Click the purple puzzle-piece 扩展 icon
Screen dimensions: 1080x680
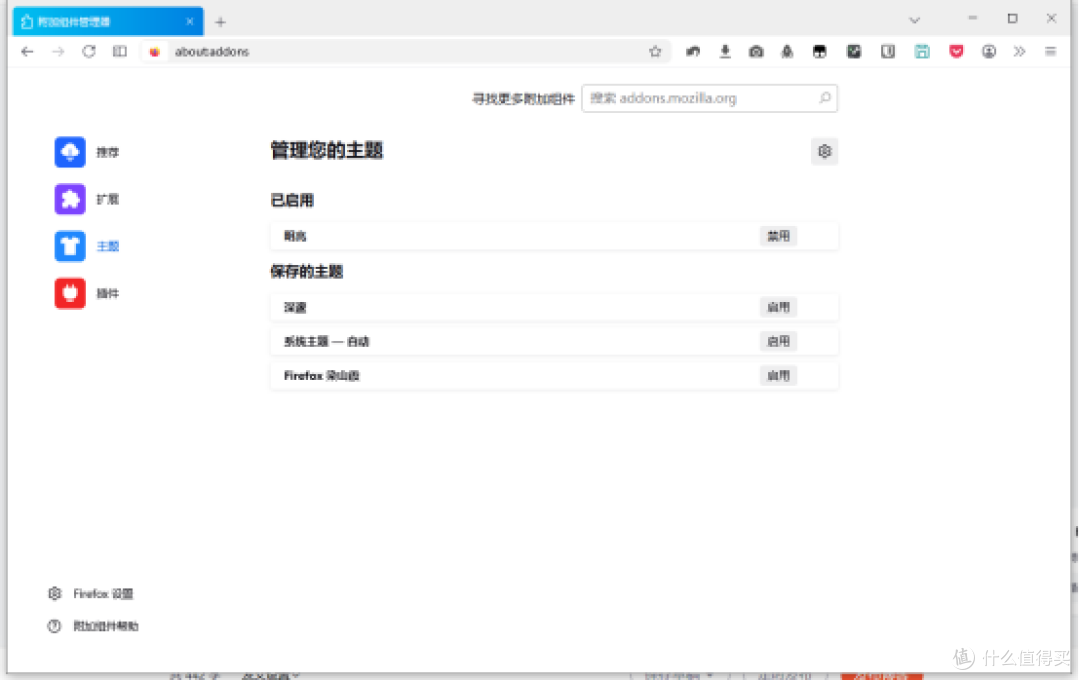[x=70, y=199]
